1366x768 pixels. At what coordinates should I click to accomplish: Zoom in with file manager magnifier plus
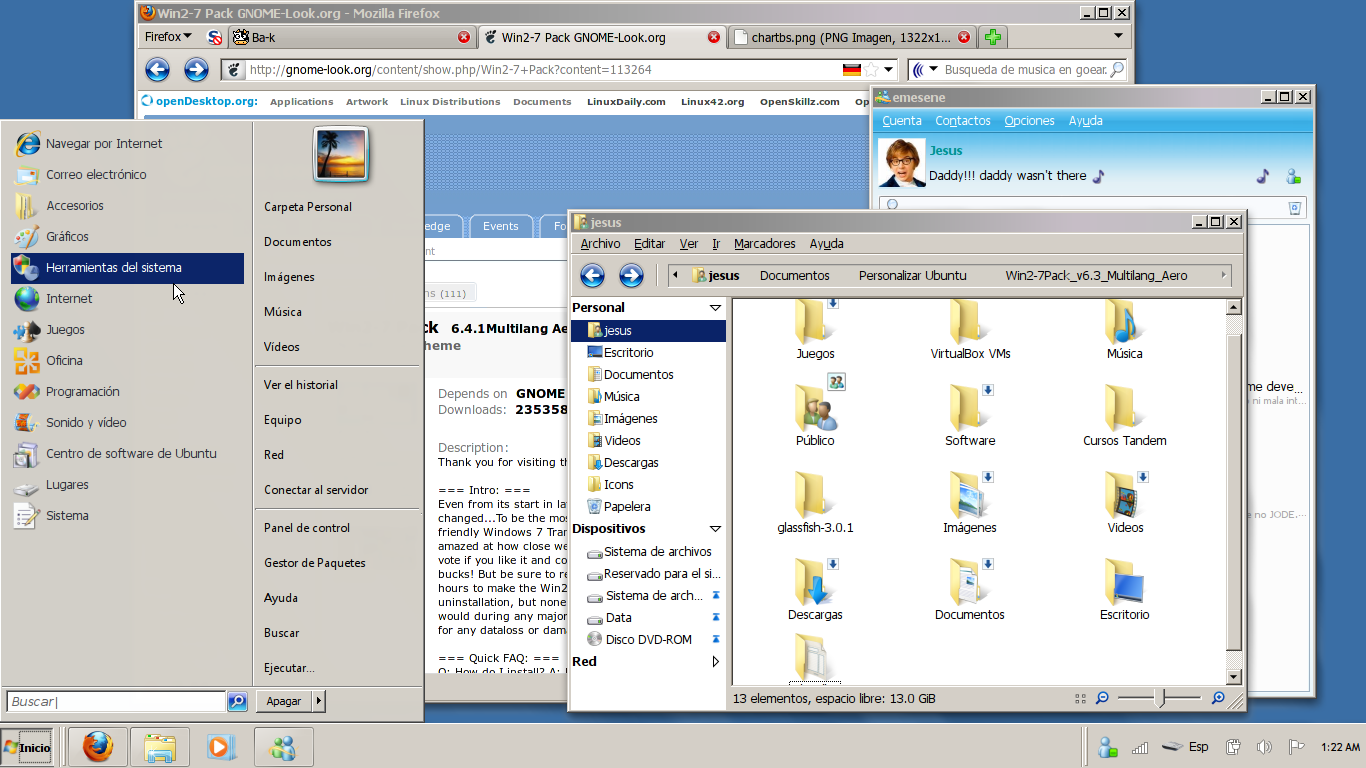[1218, 698]
